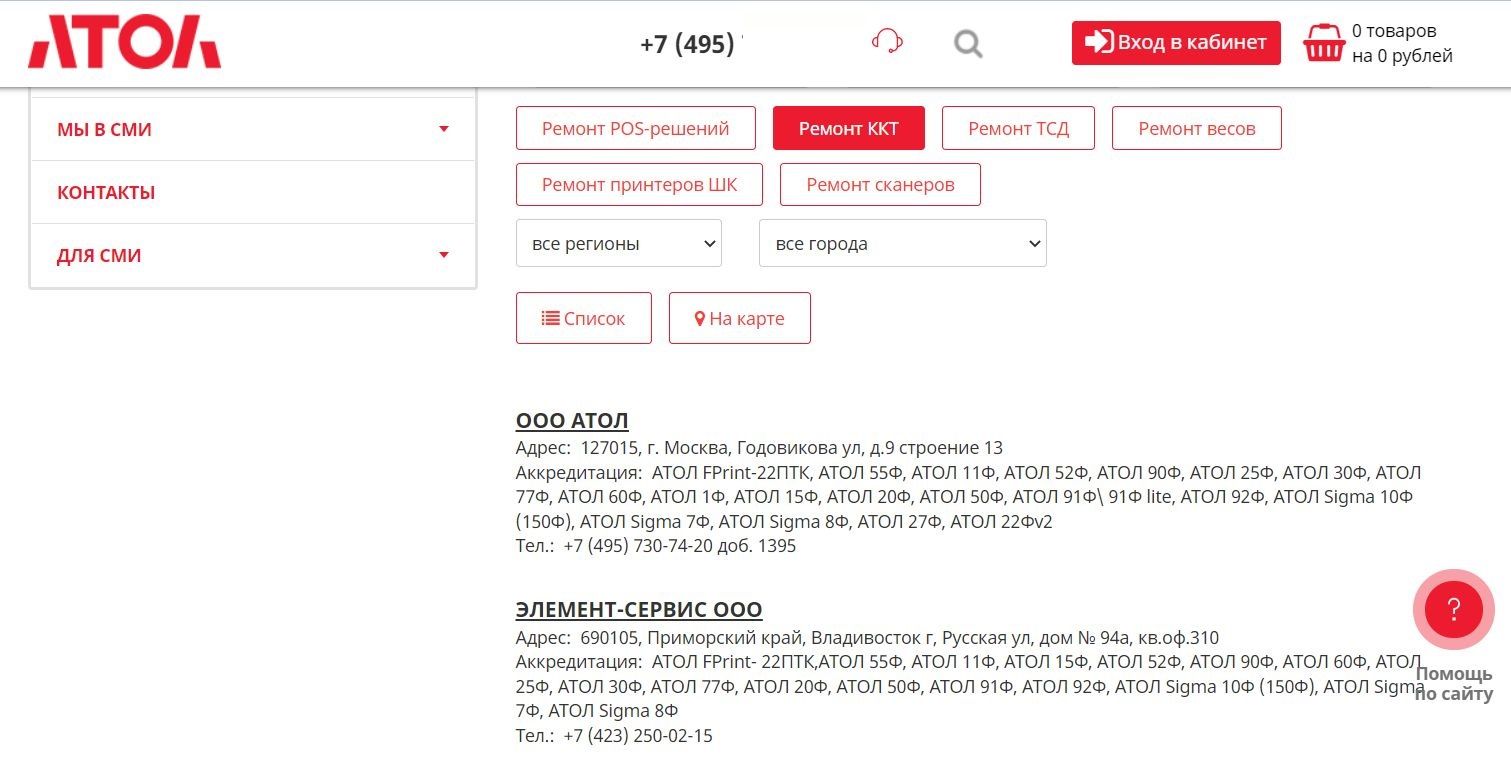This screenshot has width=1511, height=764.
Task: Select the Ремонт ТСД filter
Action: (1018, 128)
